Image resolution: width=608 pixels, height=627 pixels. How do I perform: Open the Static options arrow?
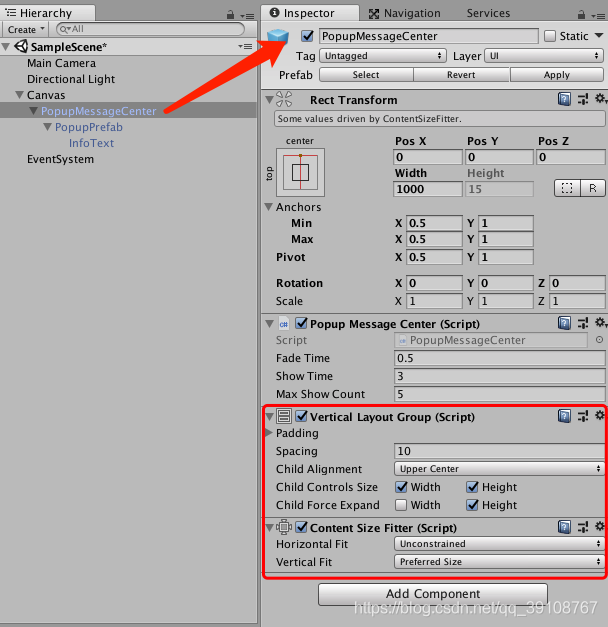pos(599,36)
